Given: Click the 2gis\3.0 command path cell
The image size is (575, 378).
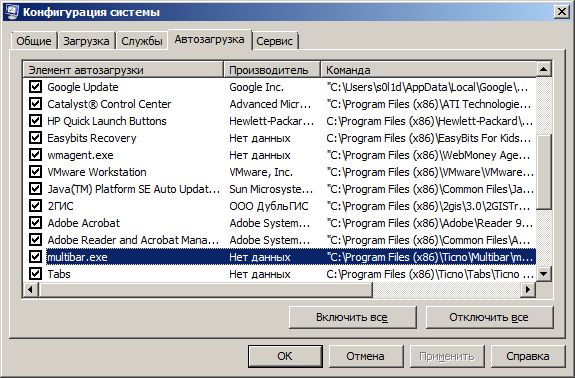Looking at the screenshot, I should [428, 206].
